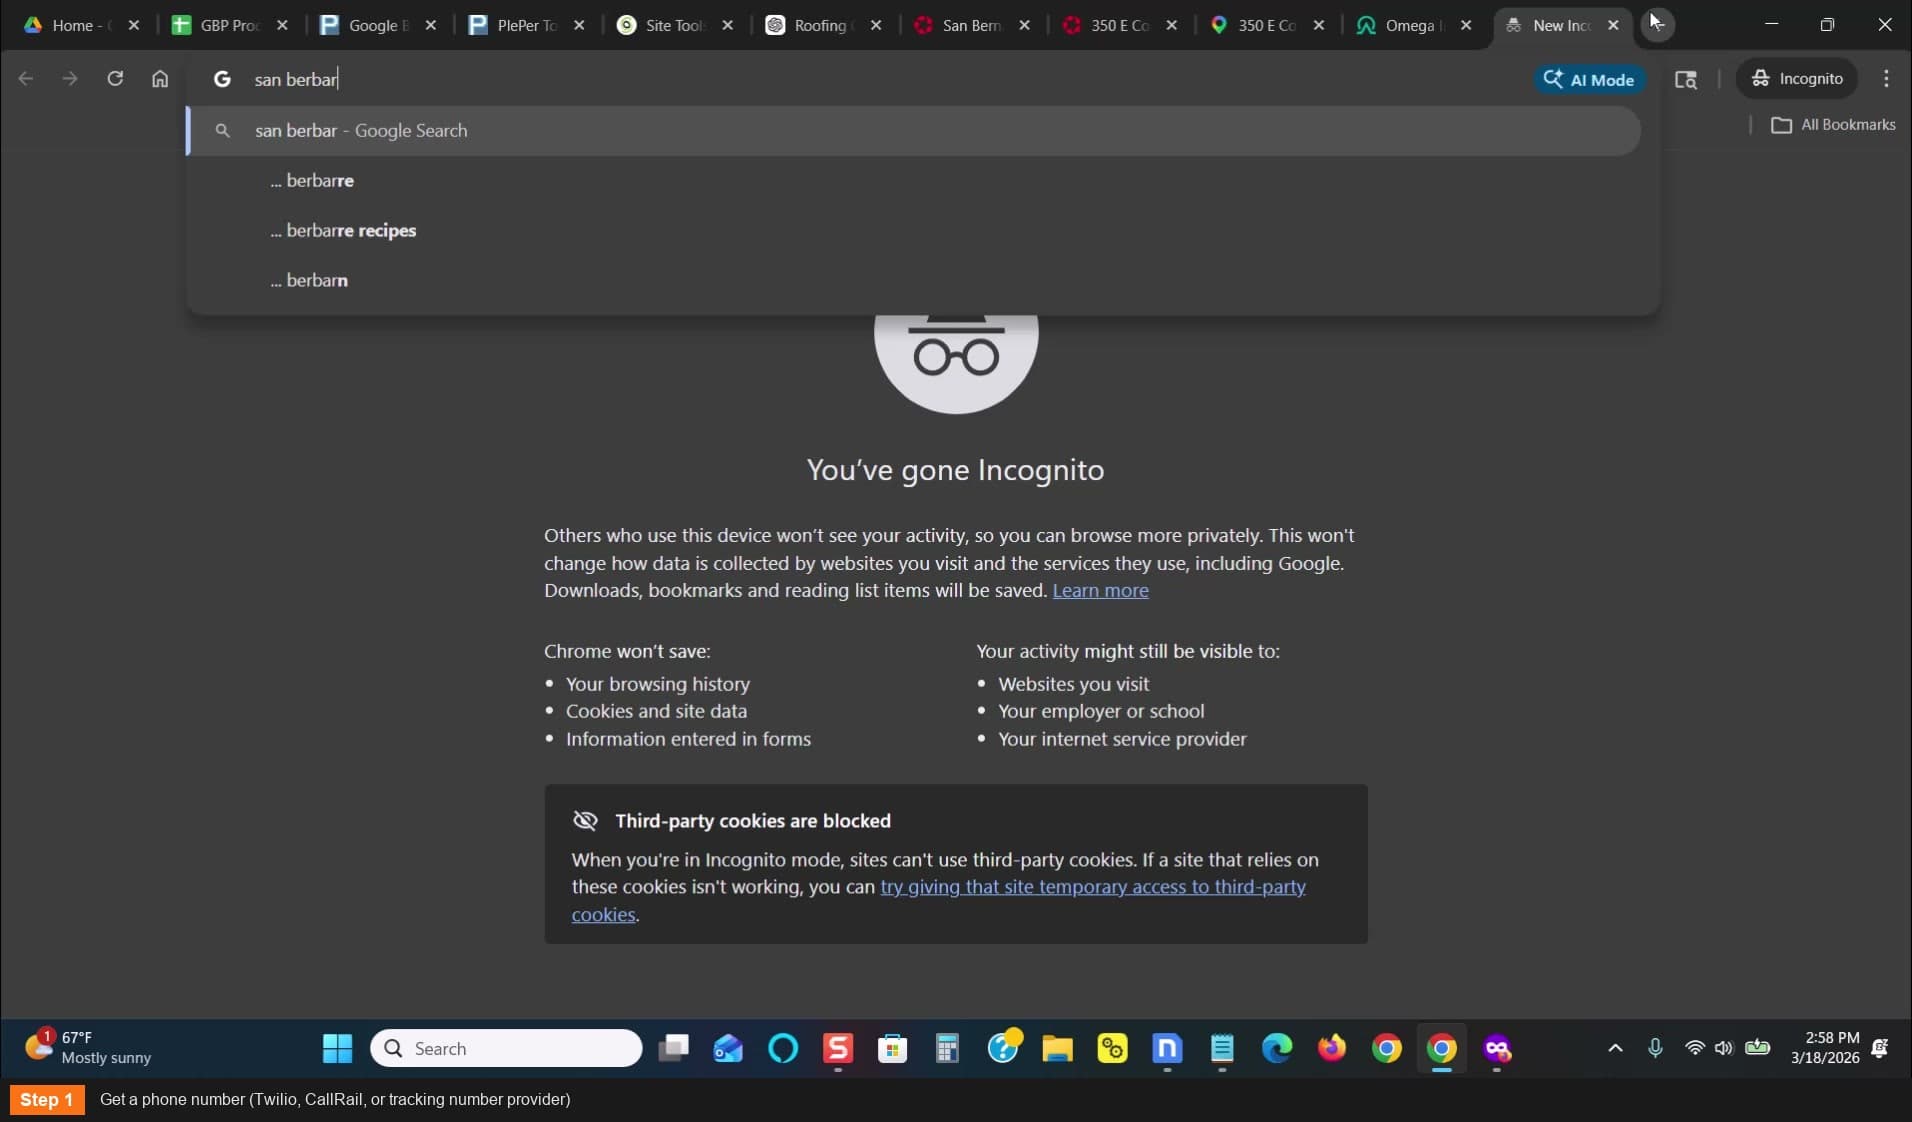Open Firefox from taskbar

point(1332,1048)
